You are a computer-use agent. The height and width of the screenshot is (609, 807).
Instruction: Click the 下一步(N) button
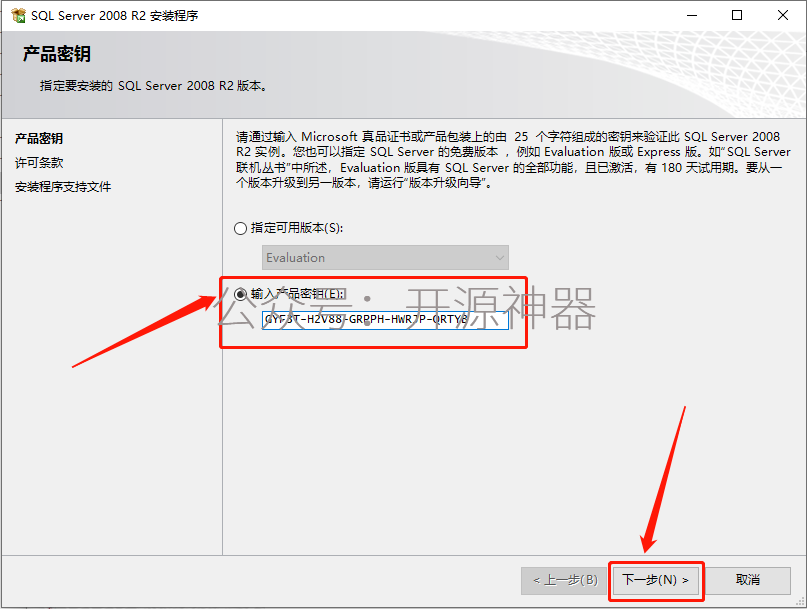coord(656,580)
